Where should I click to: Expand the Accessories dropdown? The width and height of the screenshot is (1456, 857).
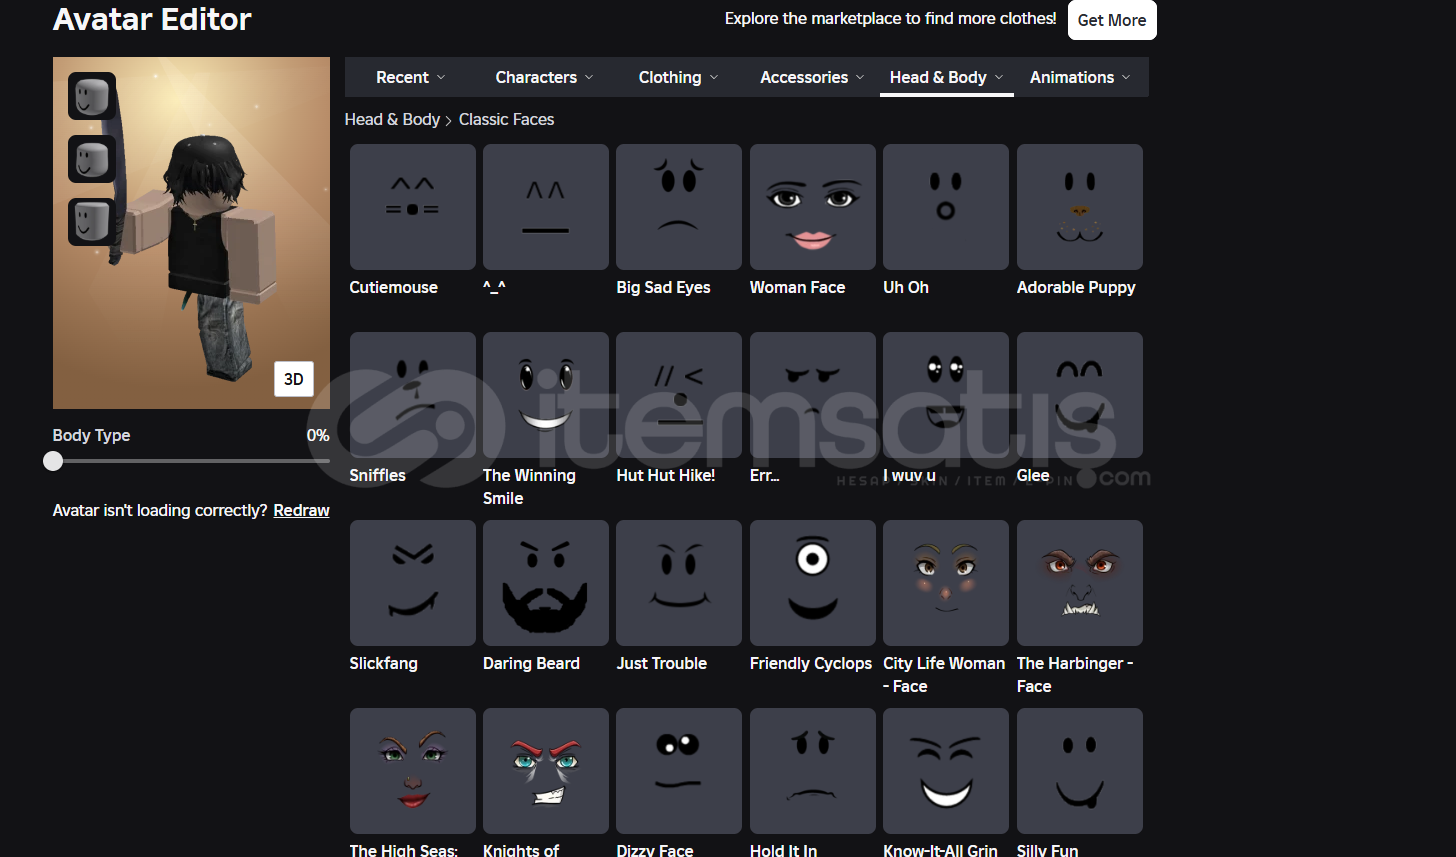tap(812, 77)
